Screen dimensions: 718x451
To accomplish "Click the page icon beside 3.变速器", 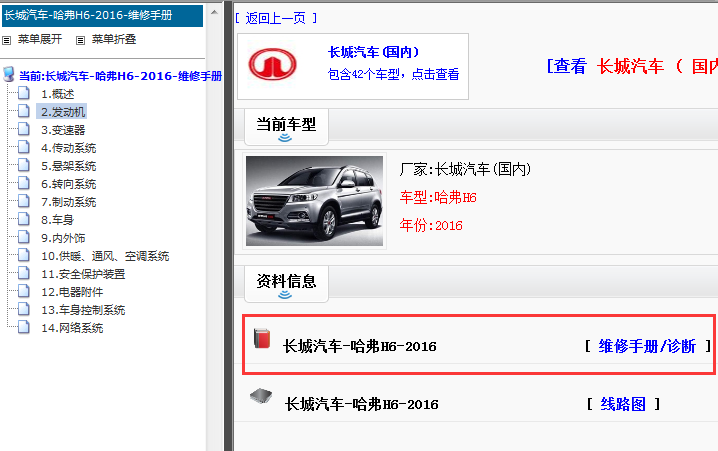I will tap(24, 130).
